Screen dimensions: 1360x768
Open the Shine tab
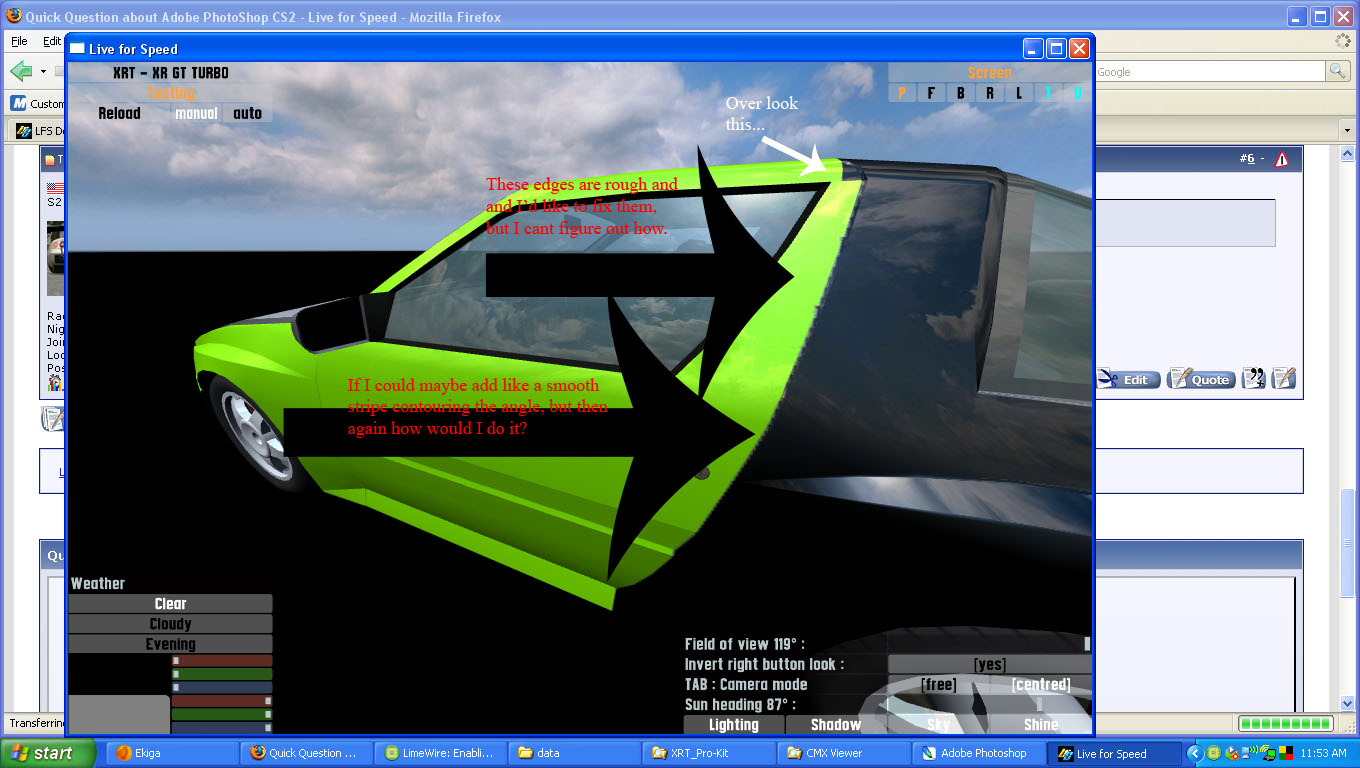point(1041,725)
